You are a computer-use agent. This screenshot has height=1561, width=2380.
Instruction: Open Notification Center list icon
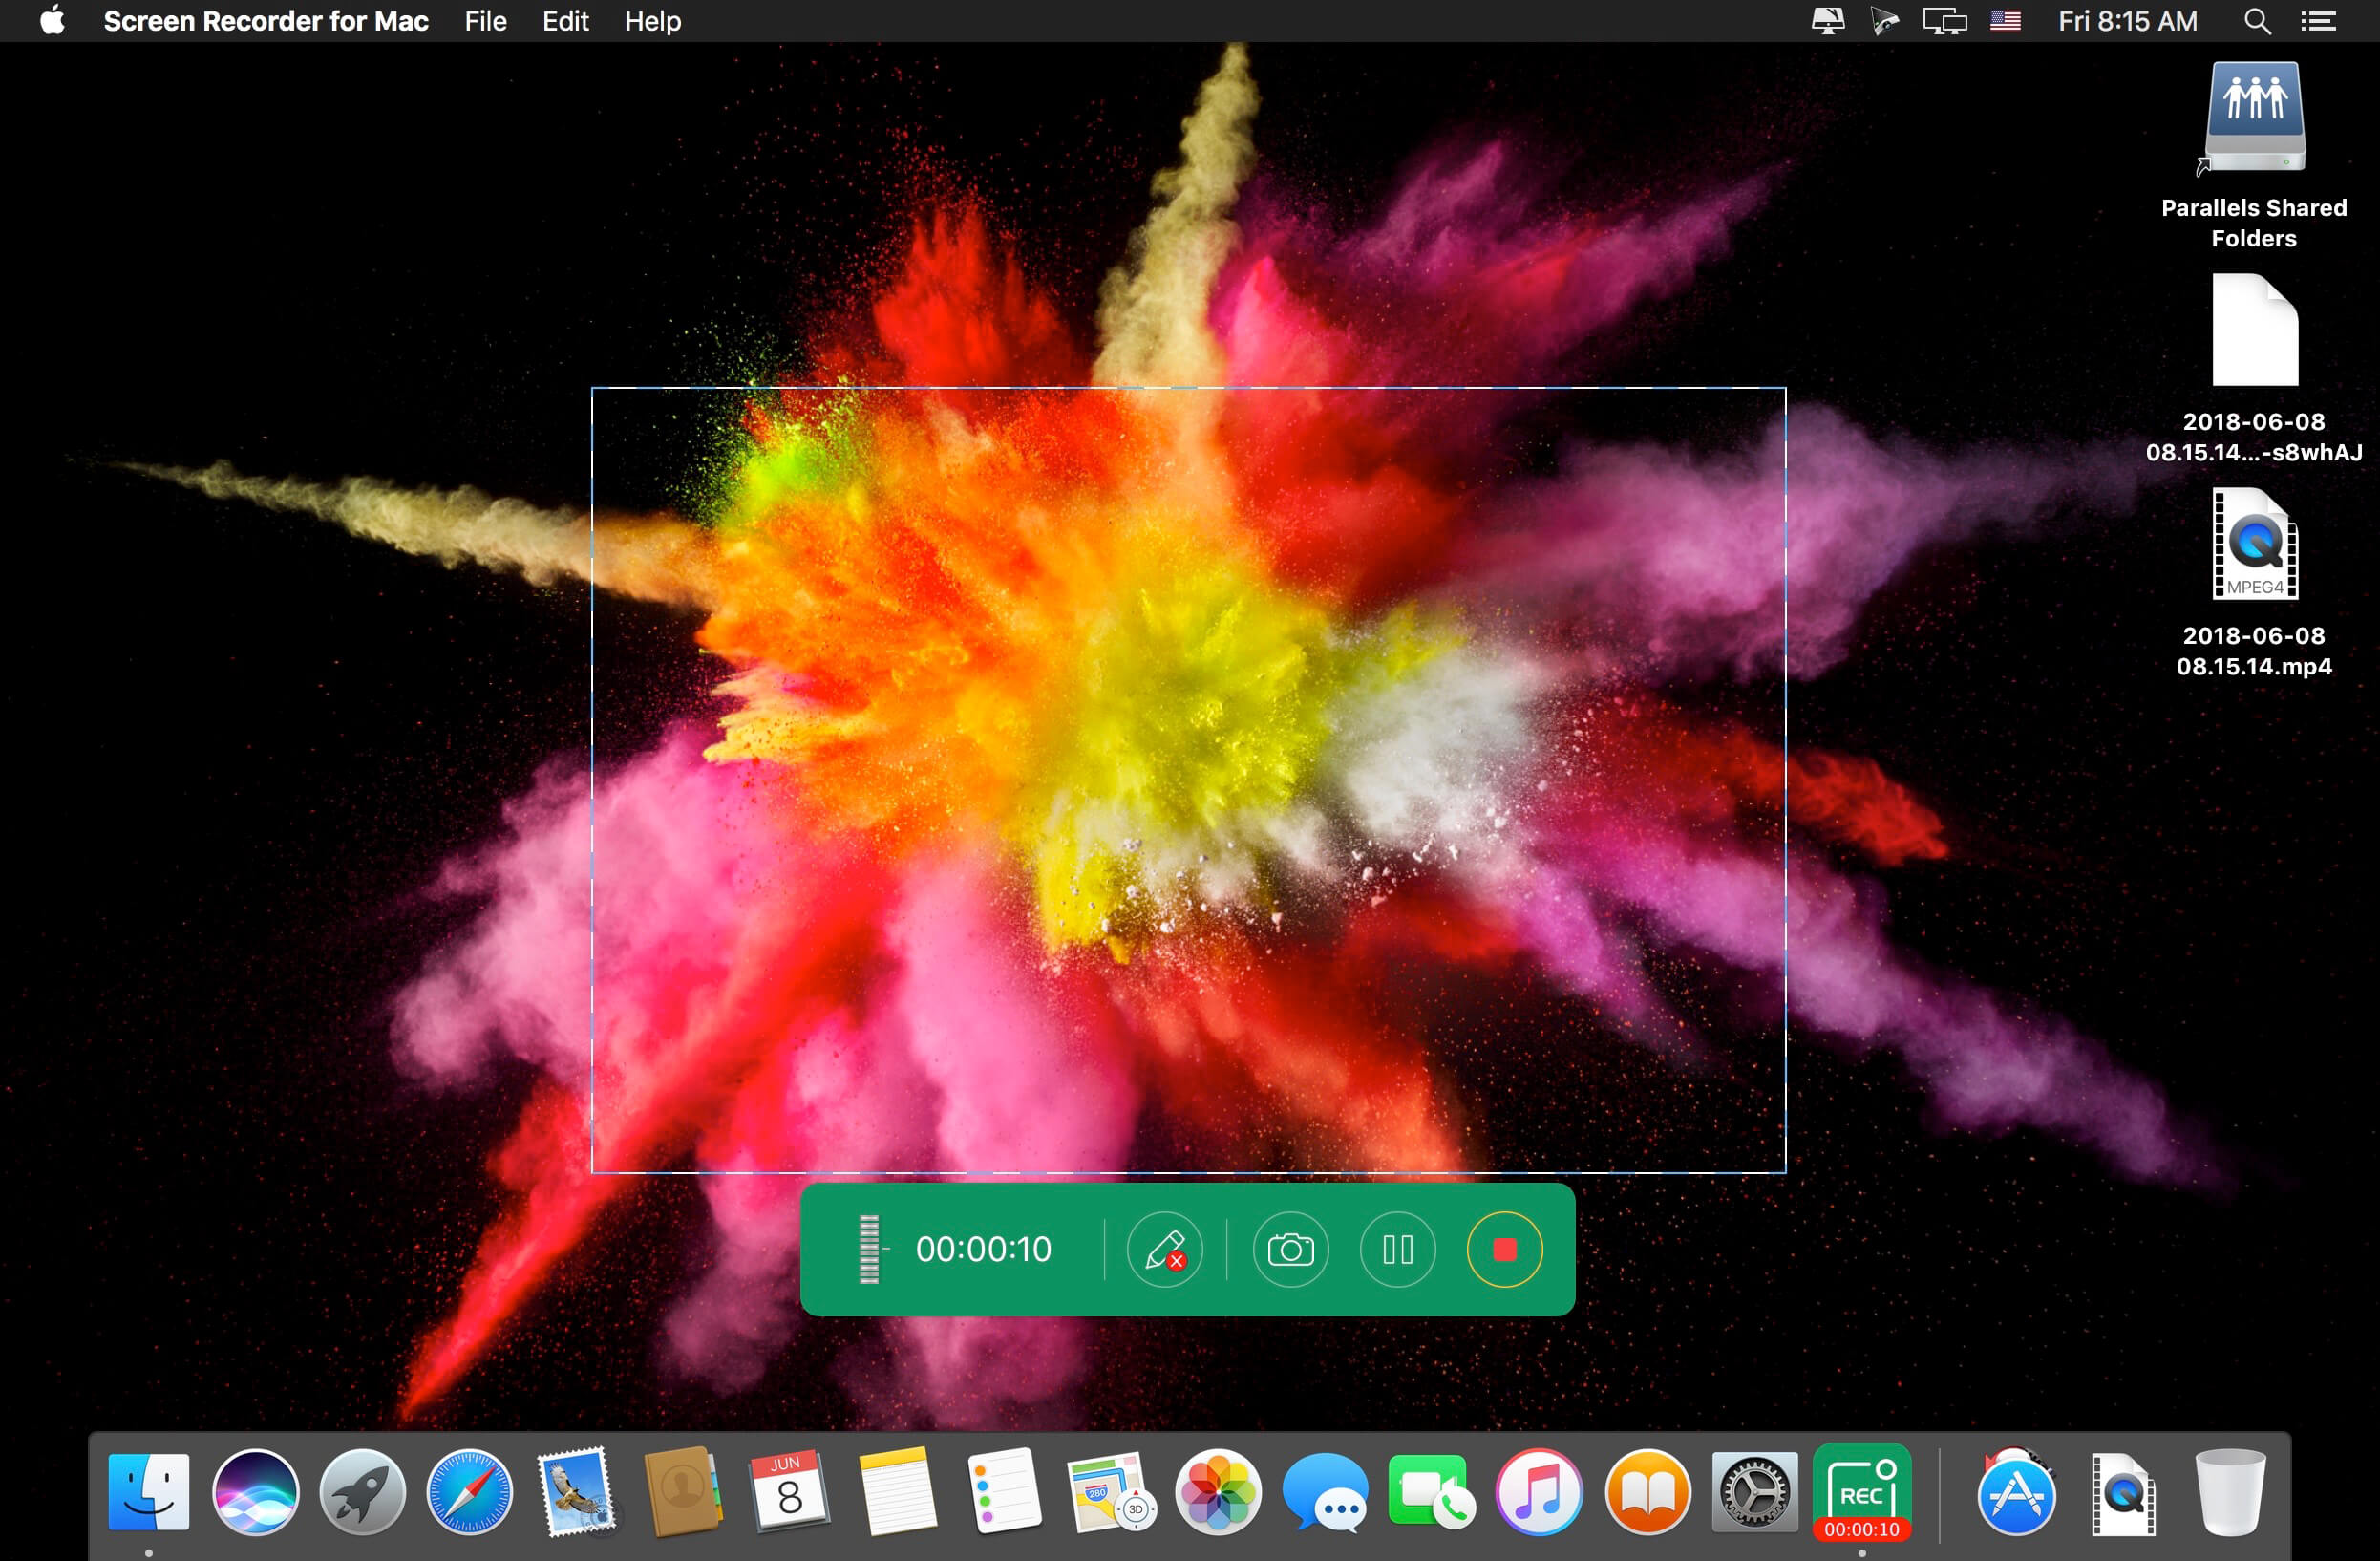[x=2318, y=21]
